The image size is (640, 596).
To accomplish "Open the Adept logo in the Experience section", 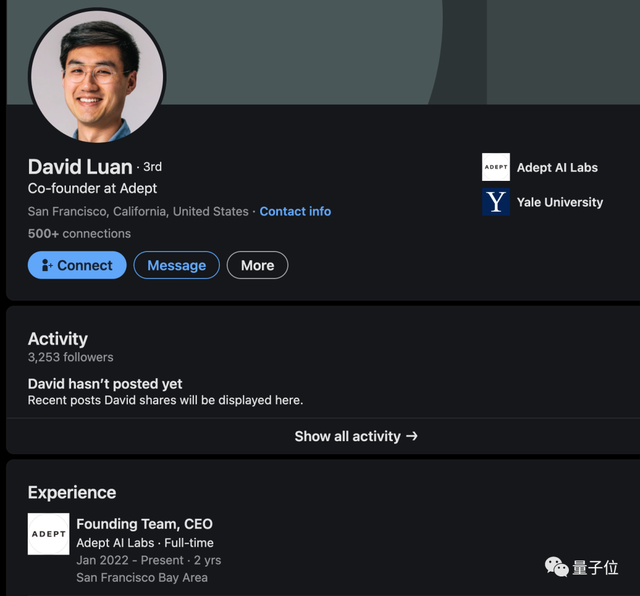I will pyautogui.click(x=48, y=534).
